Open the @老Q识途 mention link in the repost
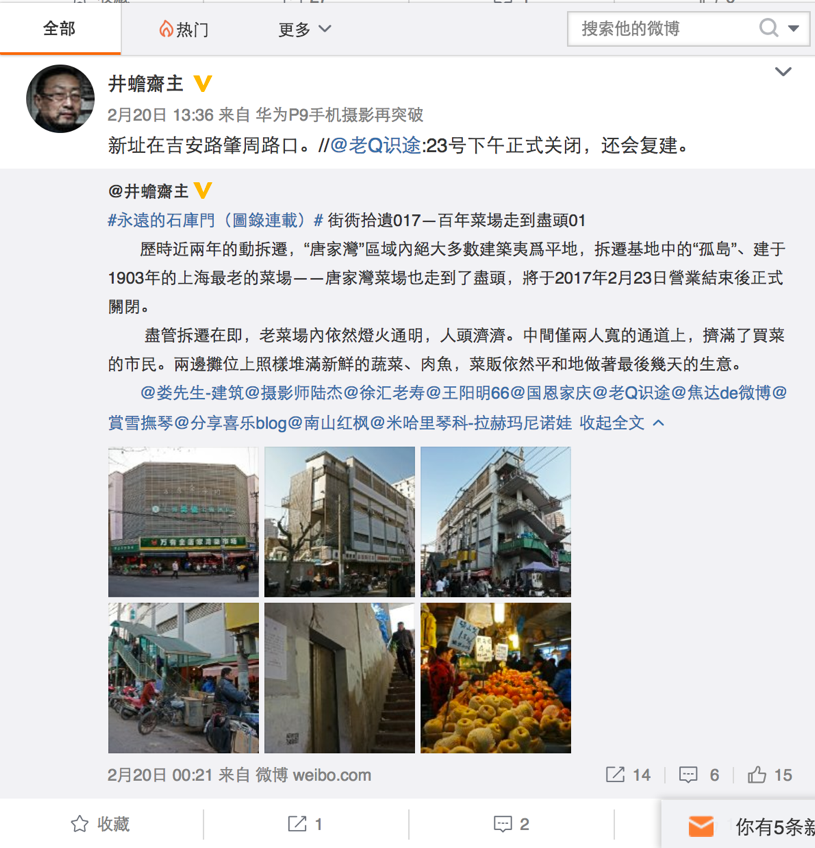 click(375, 145)
